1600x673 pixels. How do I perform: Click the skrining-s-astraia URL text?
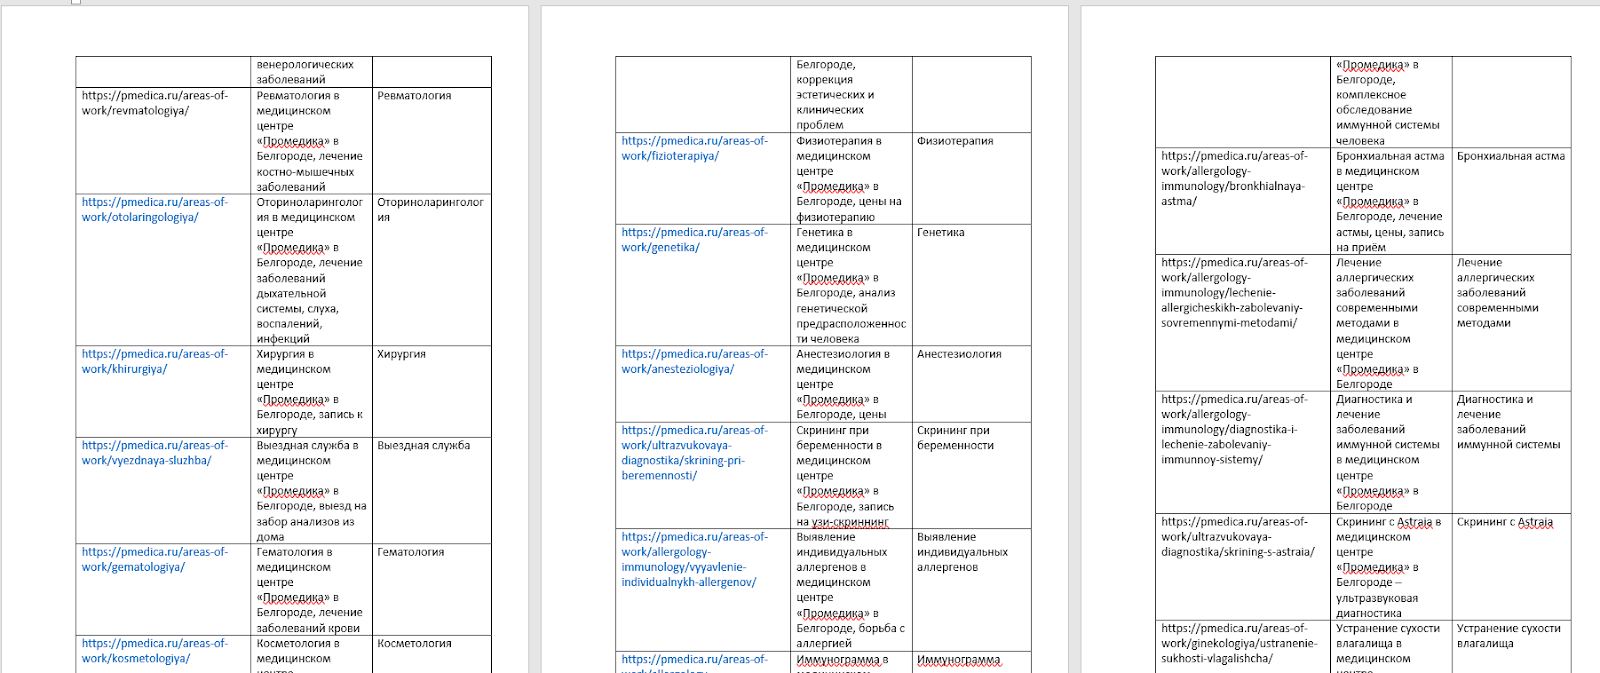pyautogui.click(x=1238, y=536)
